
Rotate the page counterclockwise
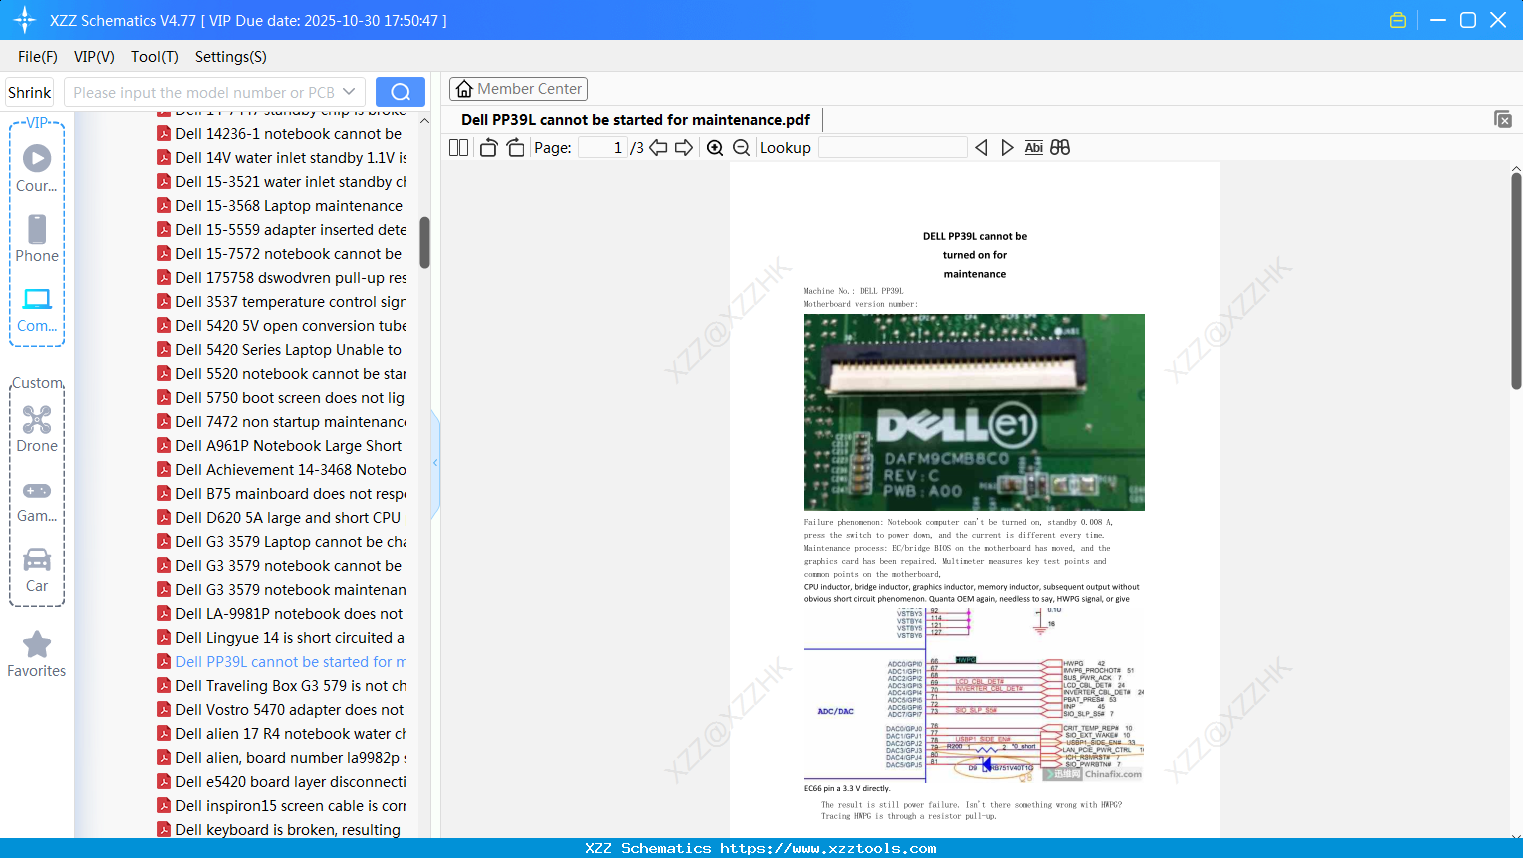click(488, 148)
